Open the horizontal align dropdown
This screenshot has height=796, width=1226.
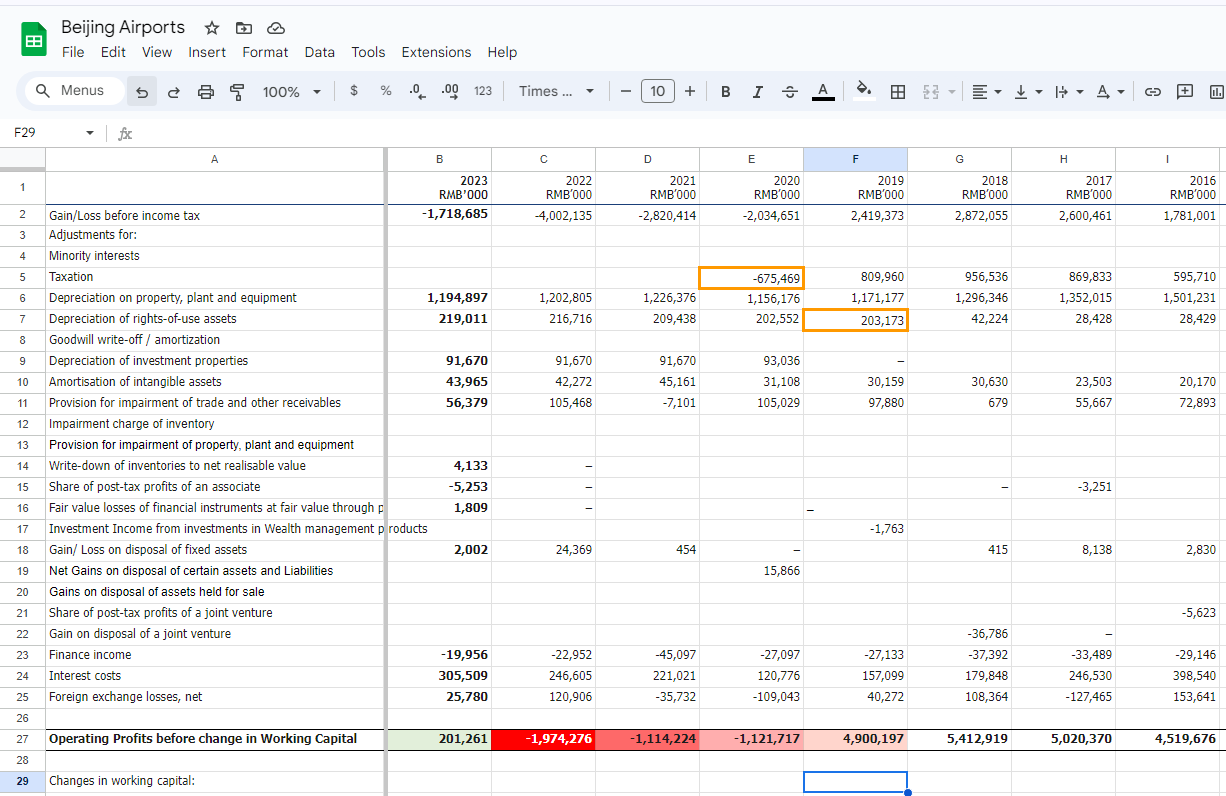[987, 91]
